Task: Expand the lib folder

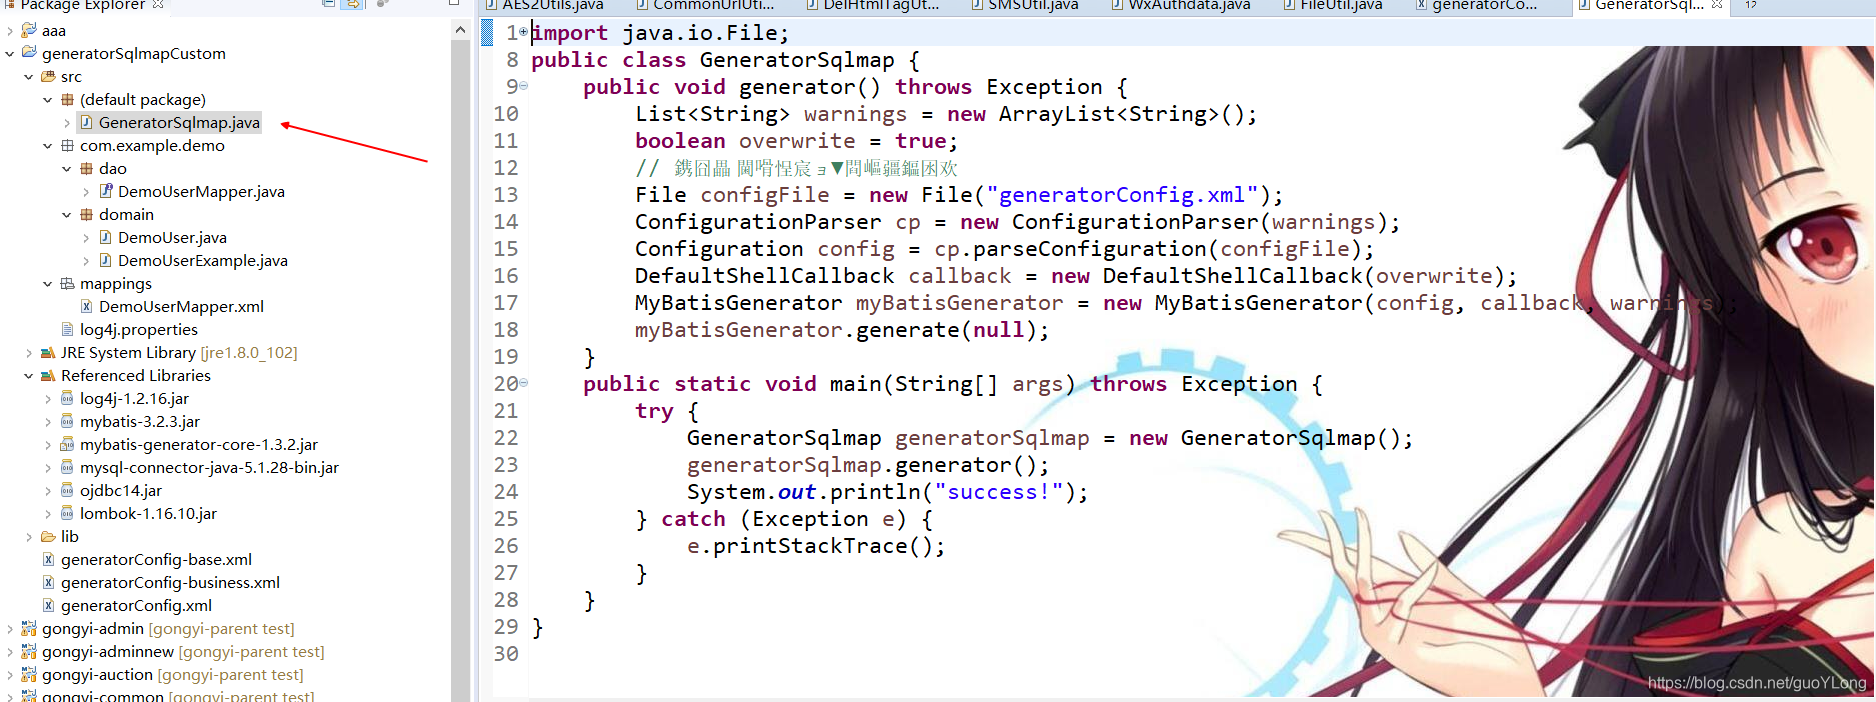Action: coord(29,536)
